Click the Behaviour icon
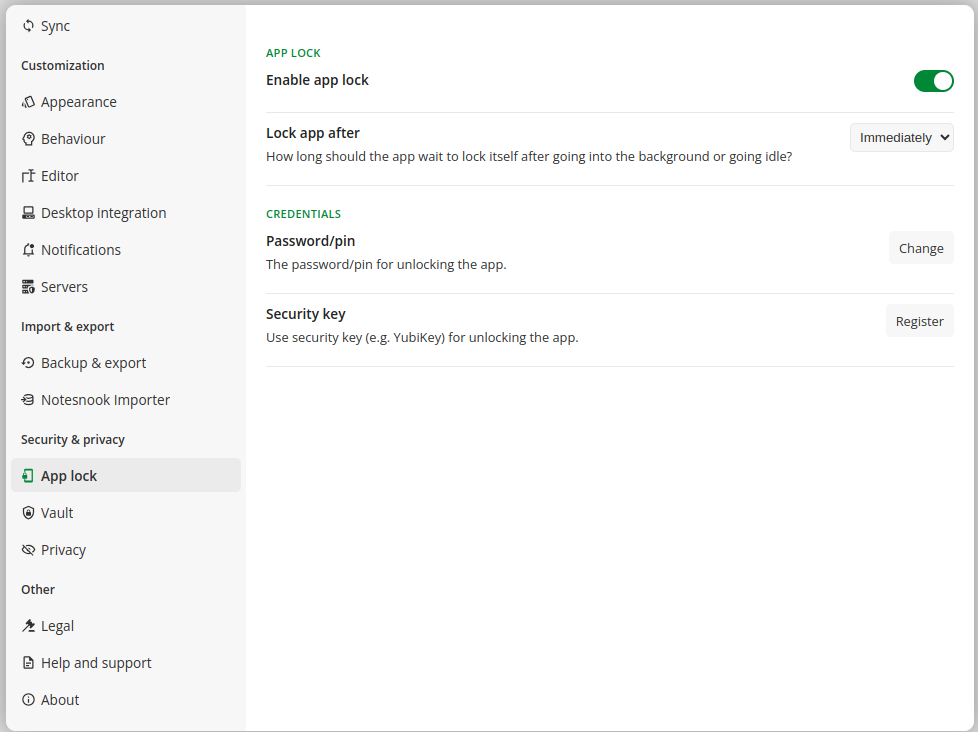 pyautogui.click(x=28, y=139)
